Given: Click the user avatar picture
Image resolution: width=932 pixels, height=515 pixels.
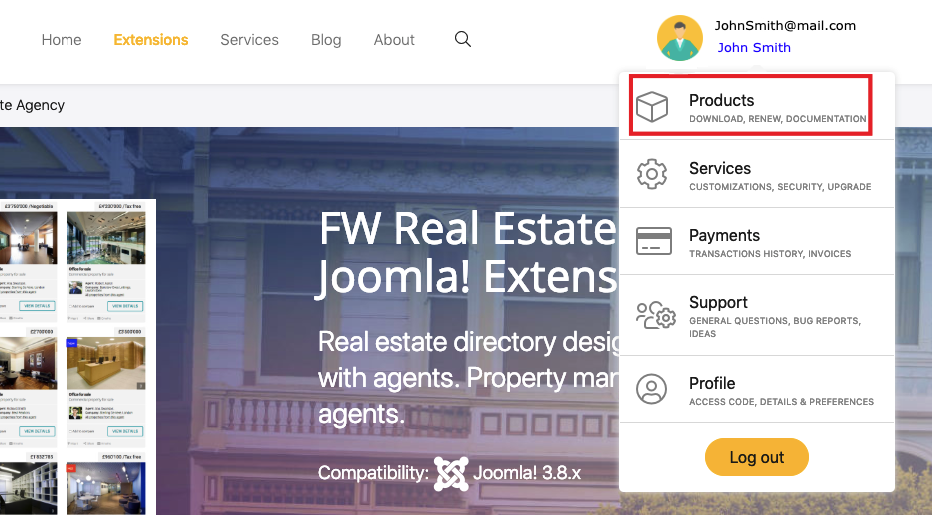Looking at the screenshot, I should (x=679, y=38).
